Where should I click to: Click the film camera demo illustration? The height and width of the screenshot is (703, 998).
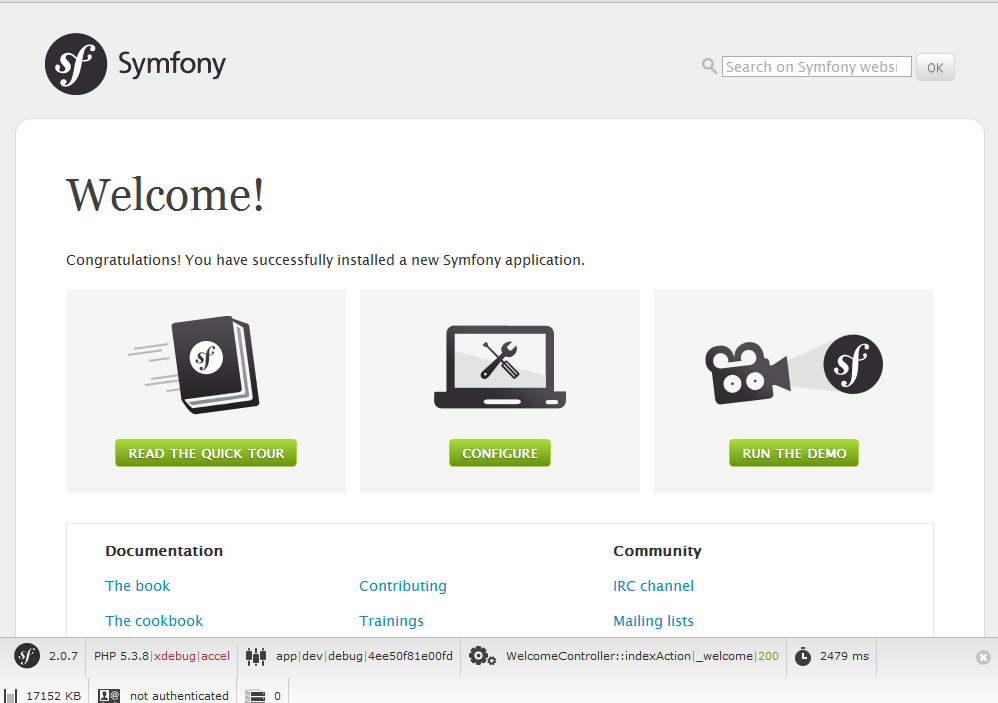coord(794,368)
